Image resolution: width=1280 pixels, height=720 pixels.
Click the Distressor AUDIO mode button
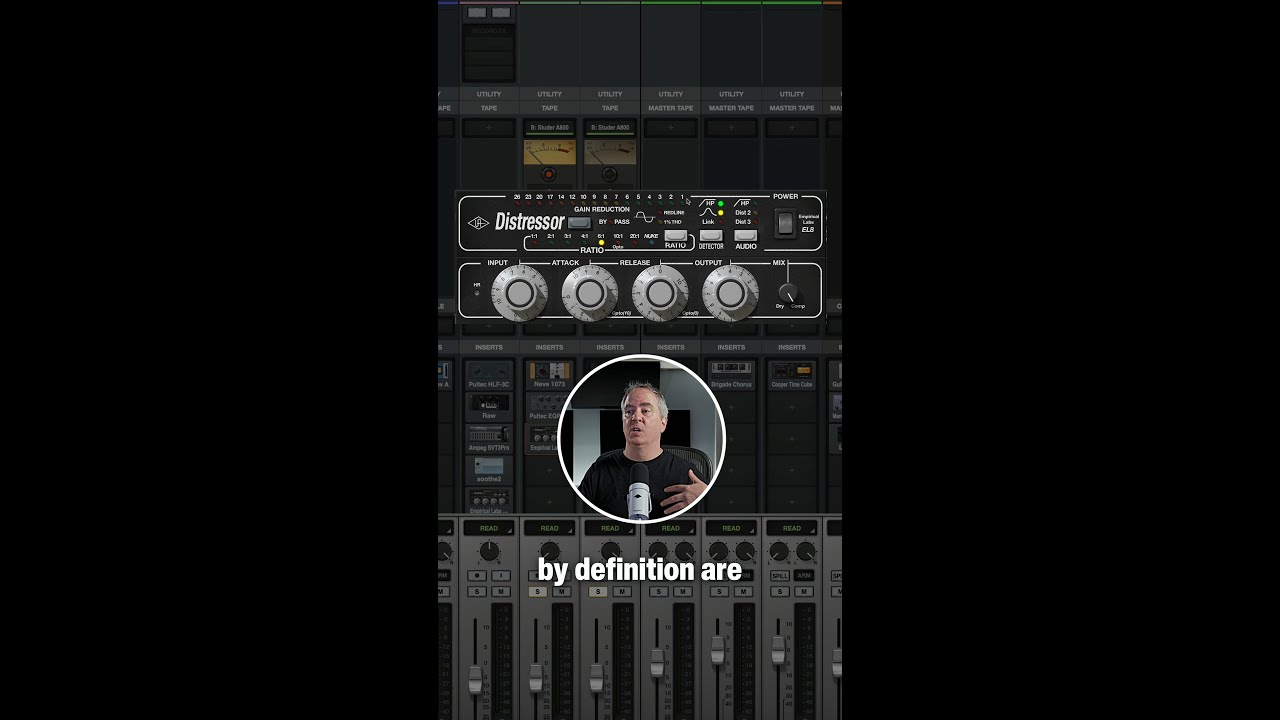pyautogui.click(x=746, y=235)
